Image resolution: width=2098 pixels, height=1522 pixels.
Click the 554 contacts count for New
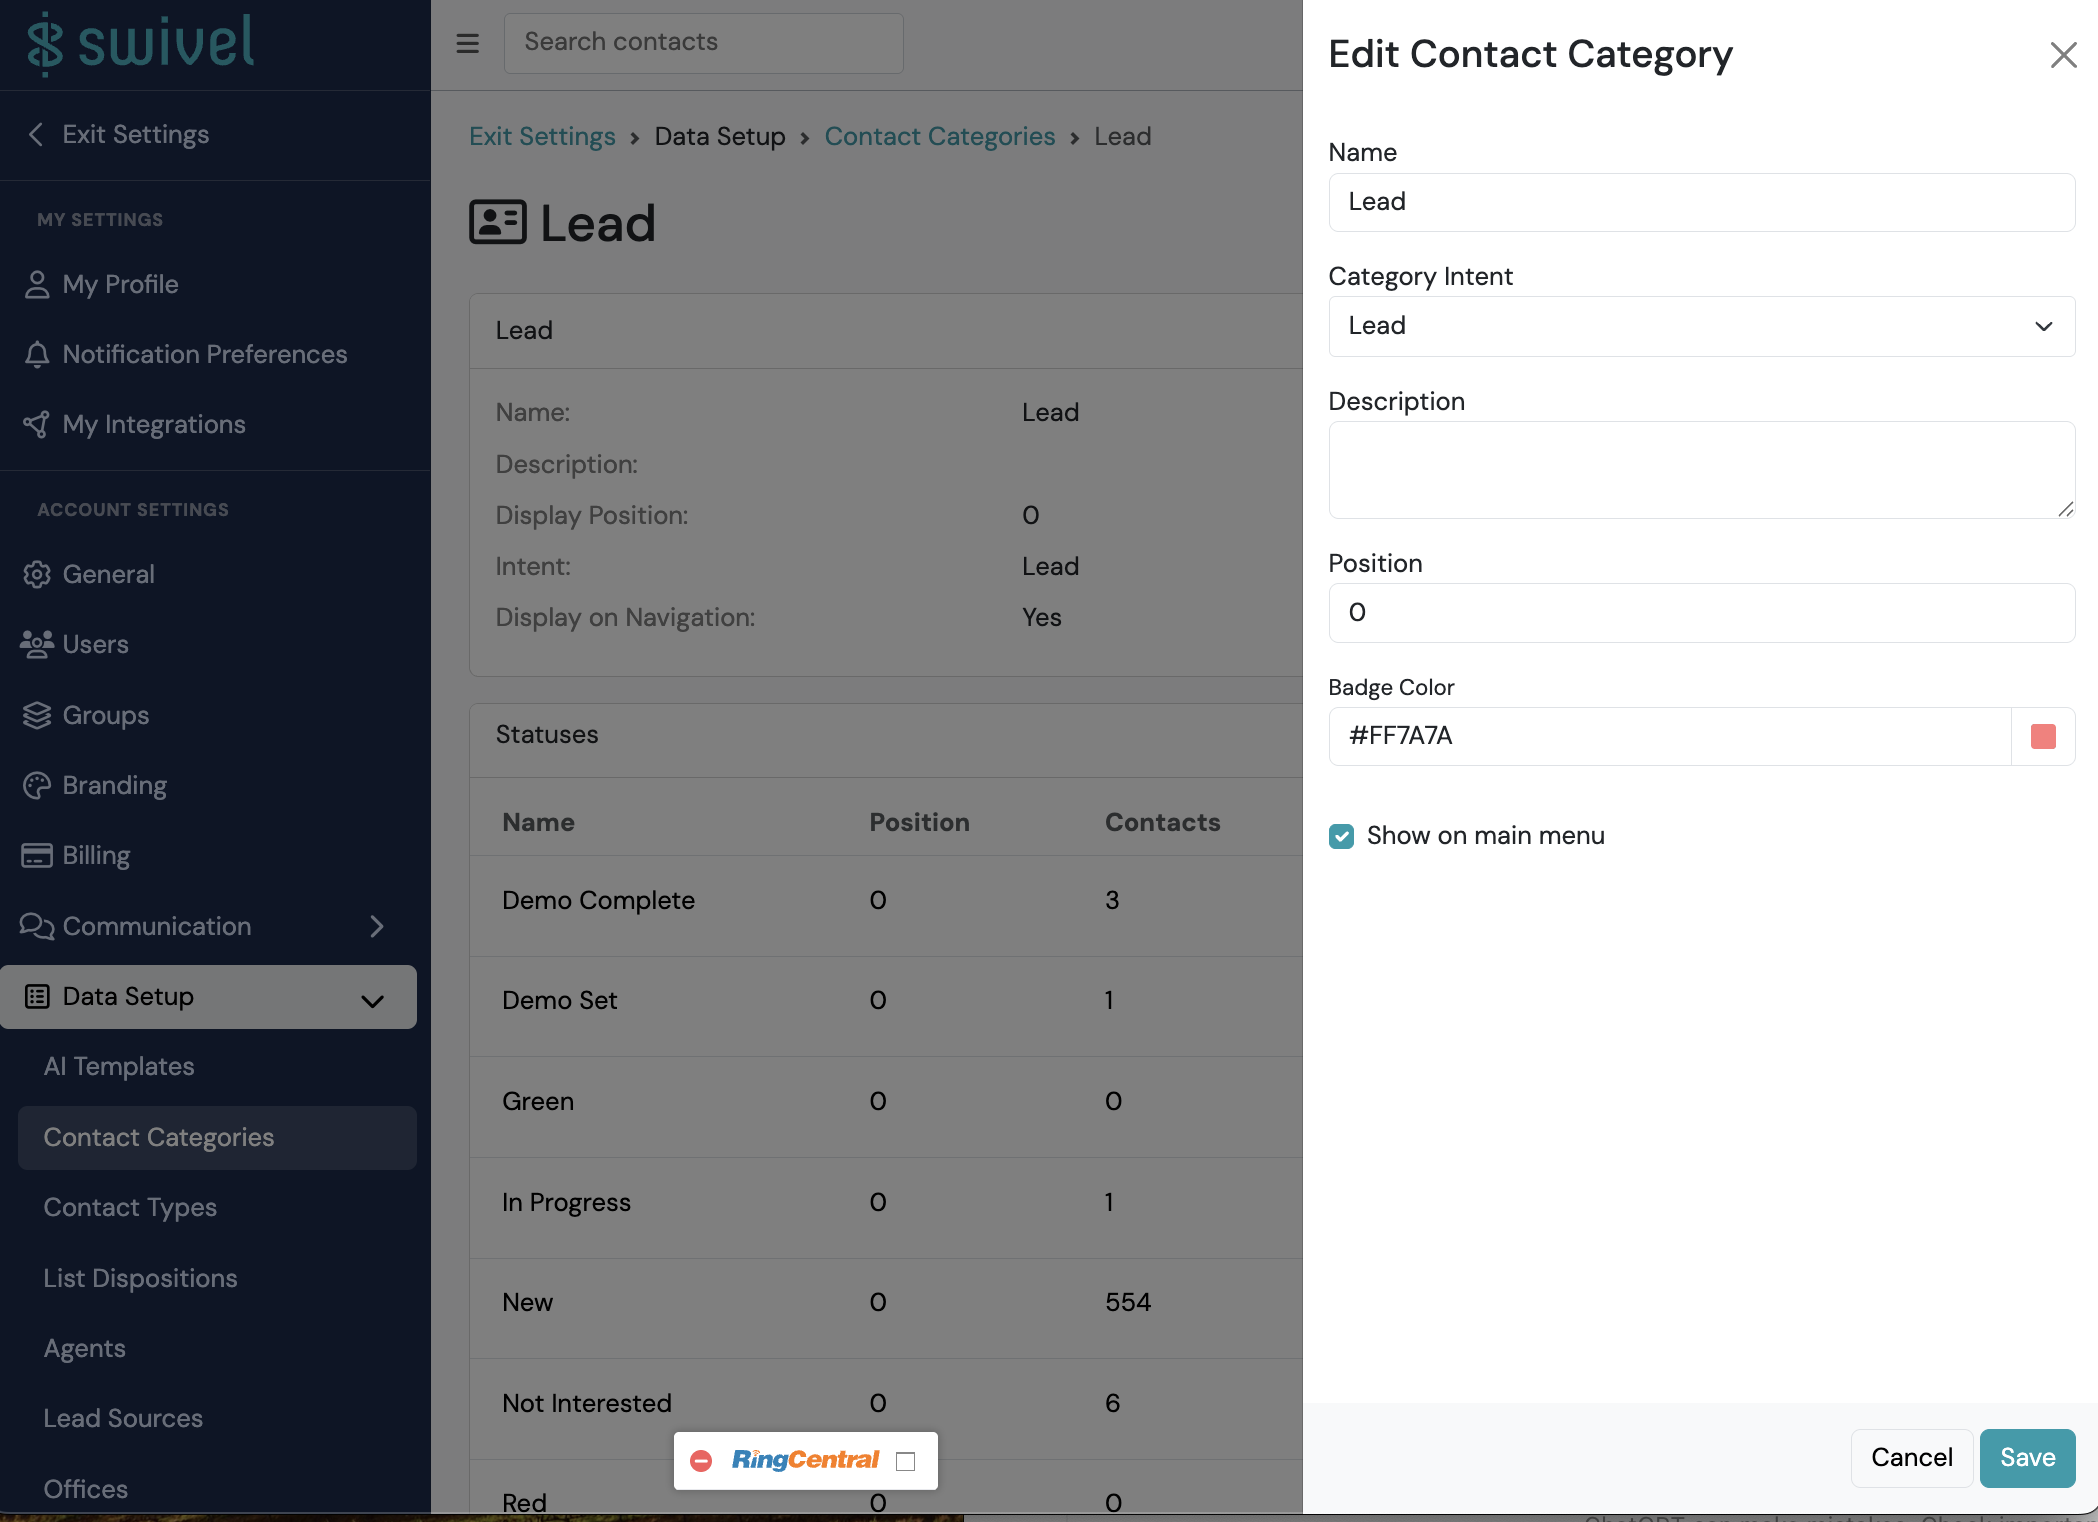point(1127,1303)
